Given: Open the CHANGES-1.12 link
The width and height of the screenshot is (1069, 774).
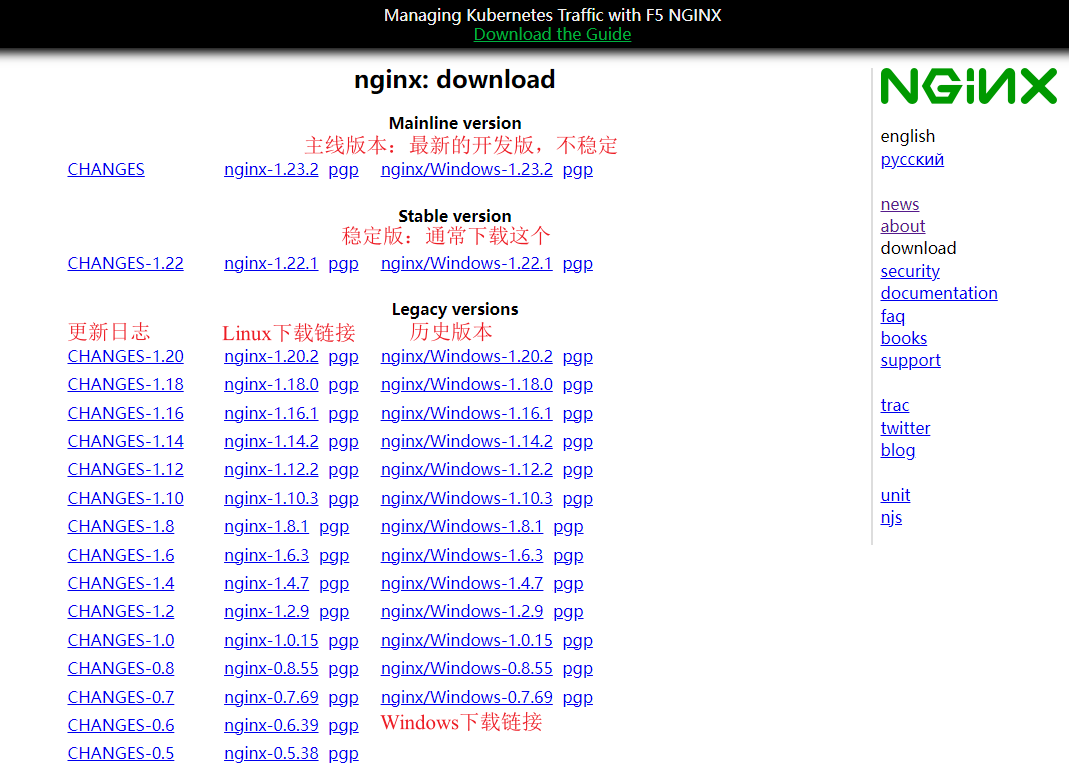Looking at the screenshot, I should [125, 469].
